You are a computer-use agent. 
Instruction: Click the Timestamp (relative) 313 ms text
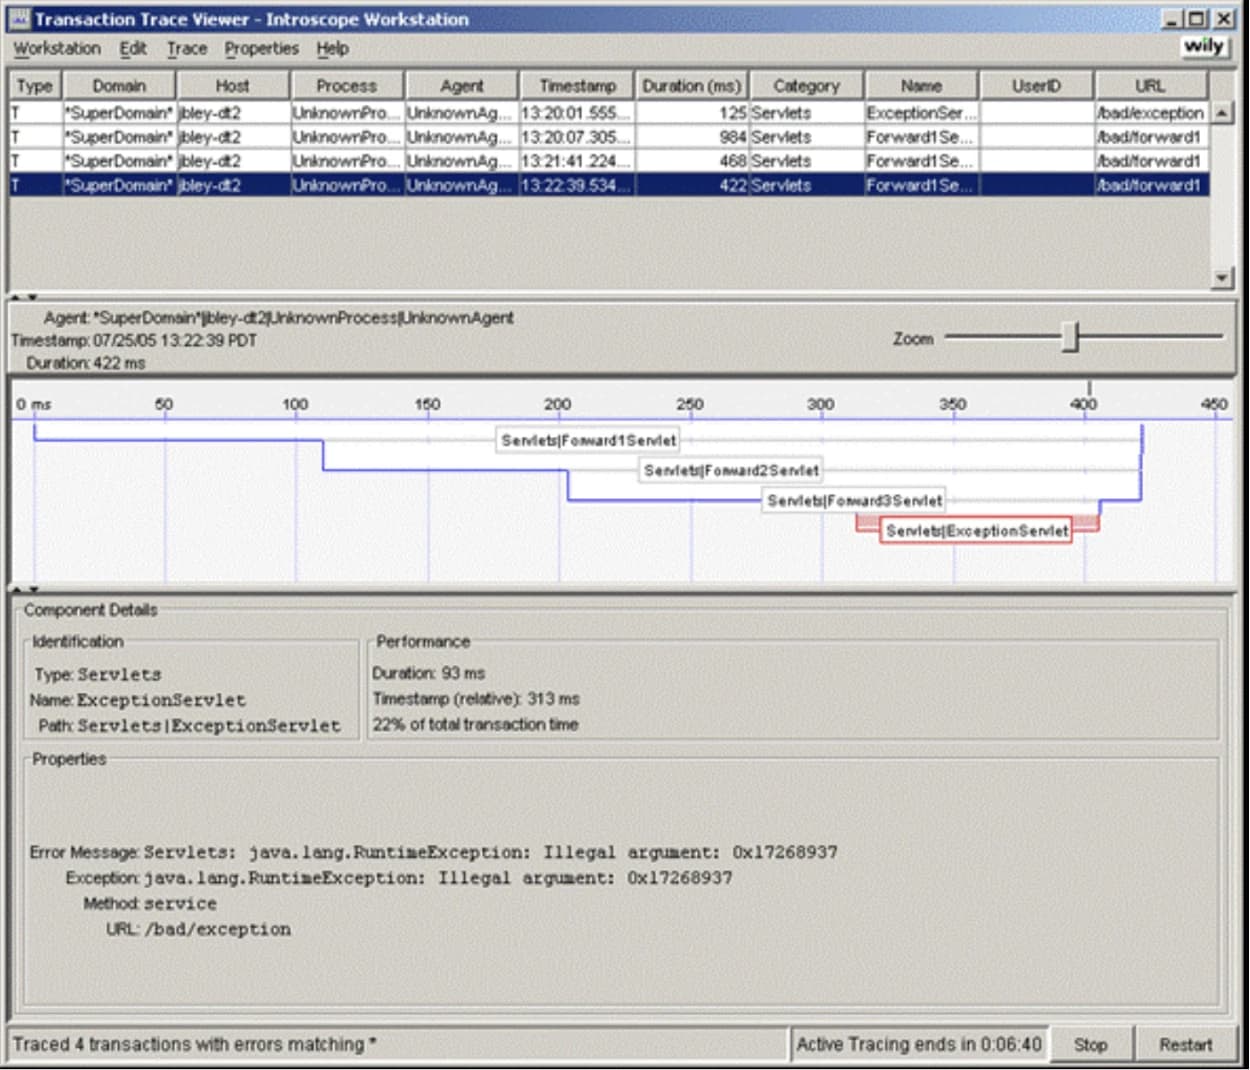[x=476, y=698]
